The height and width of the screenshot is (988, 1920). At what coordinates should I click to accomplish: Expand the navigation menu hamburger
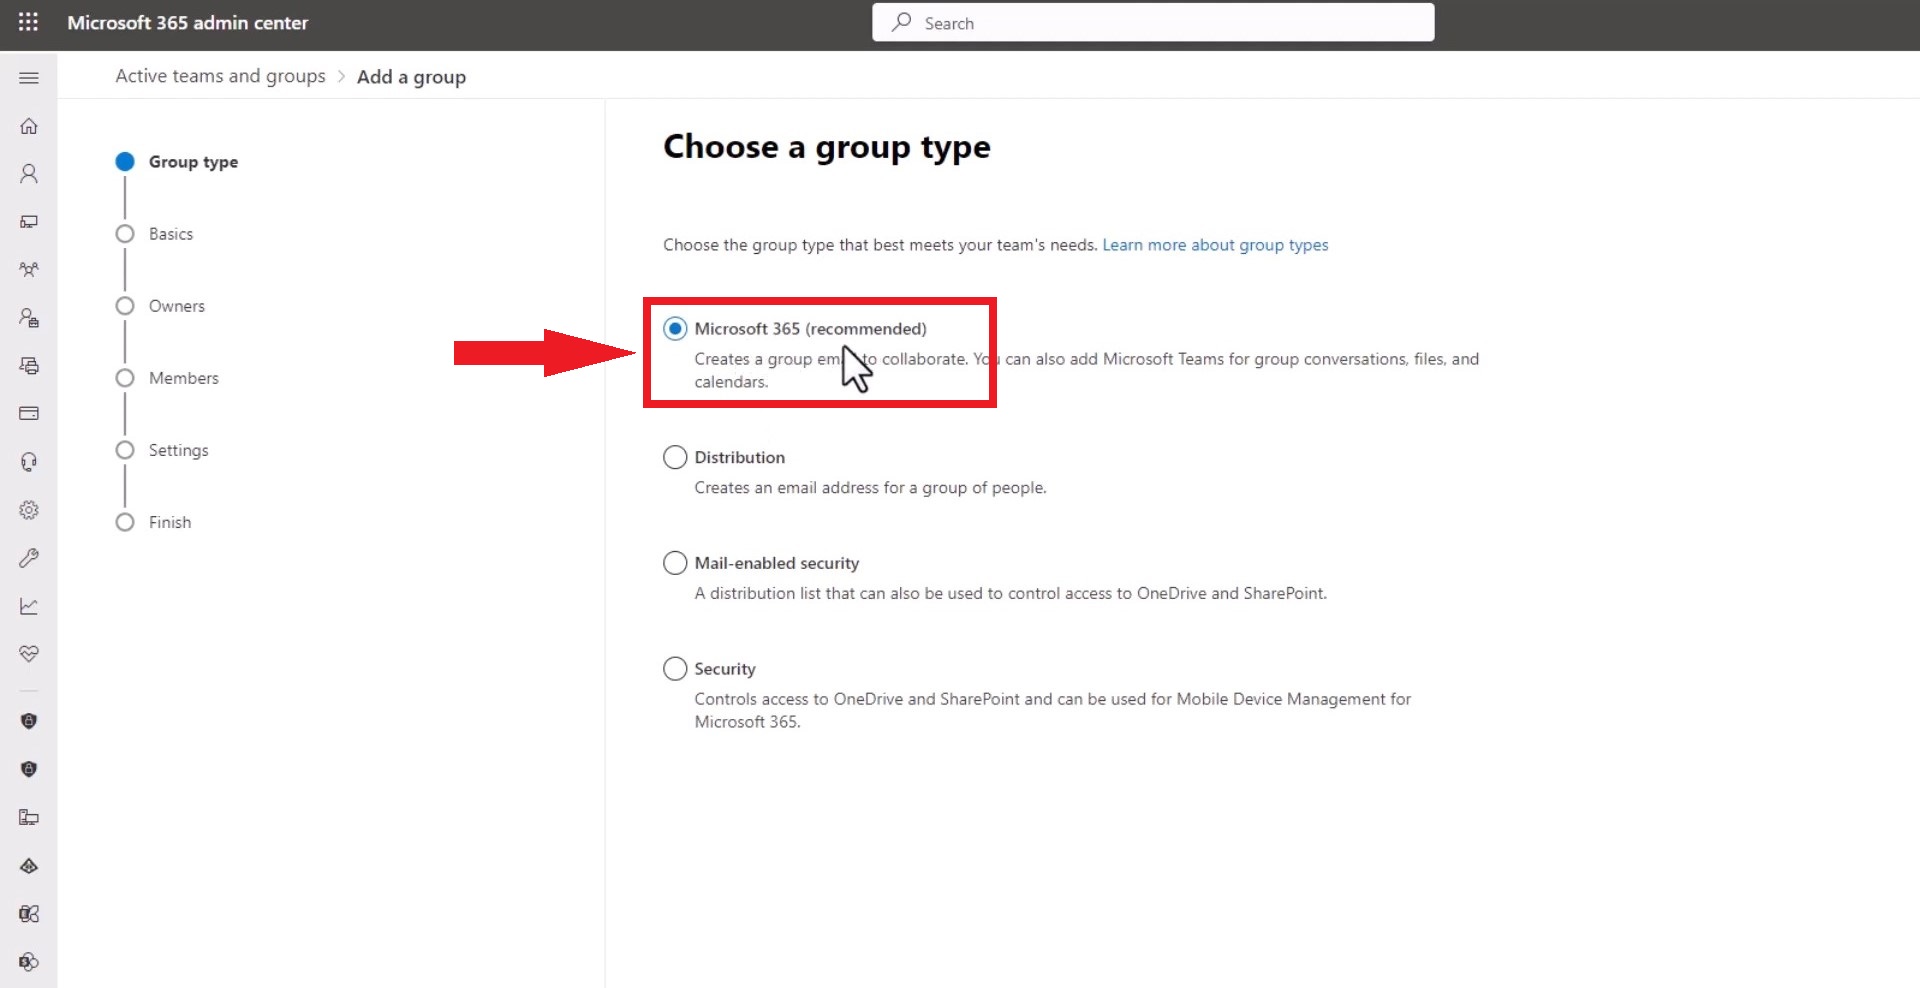29,78
